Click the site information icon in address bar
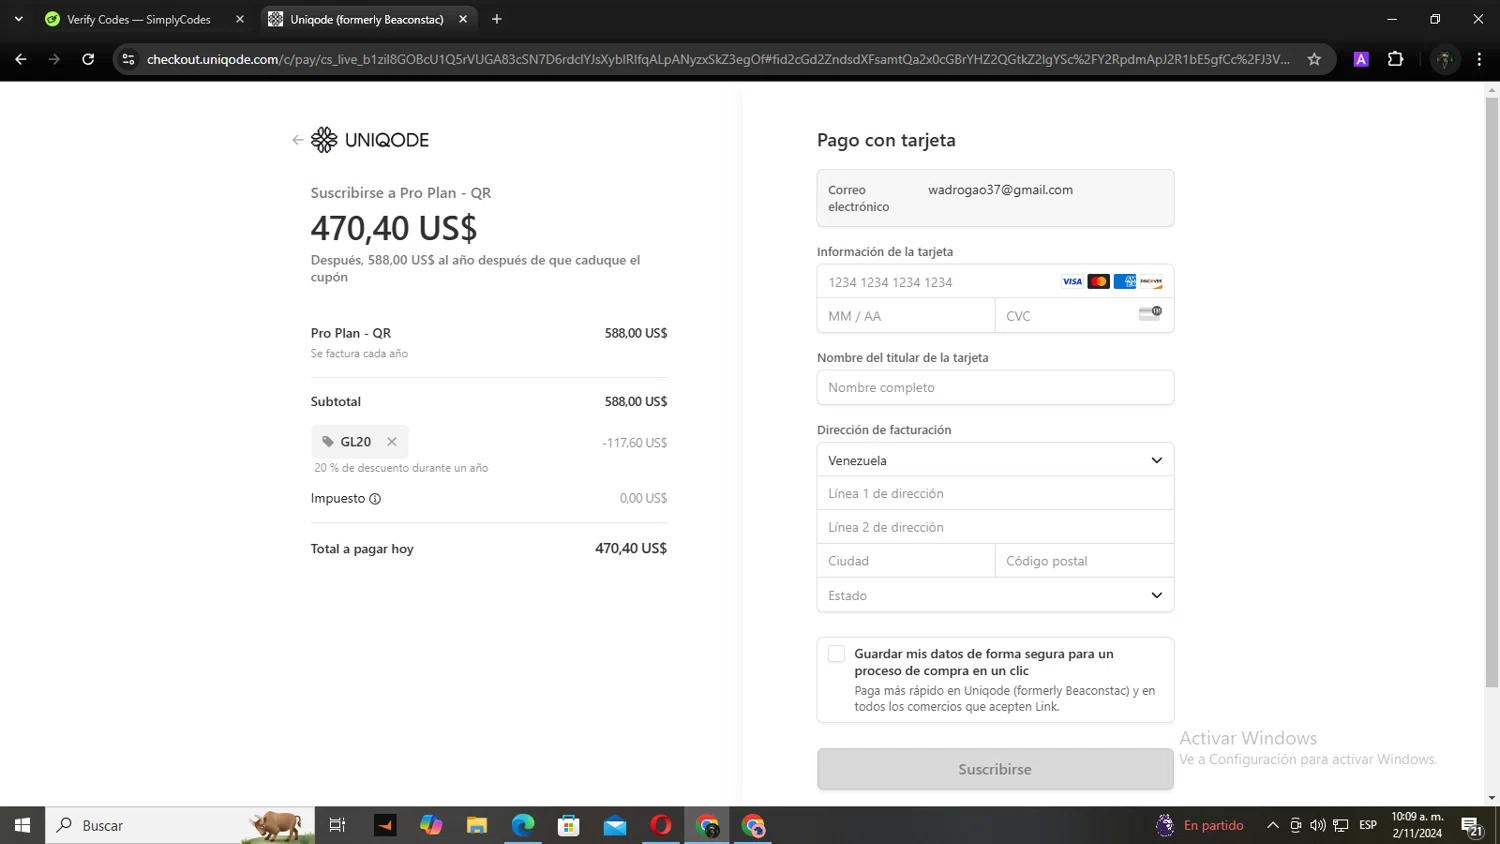Image resolution: width=1500 pixels, height=844 pixels. 128,60
